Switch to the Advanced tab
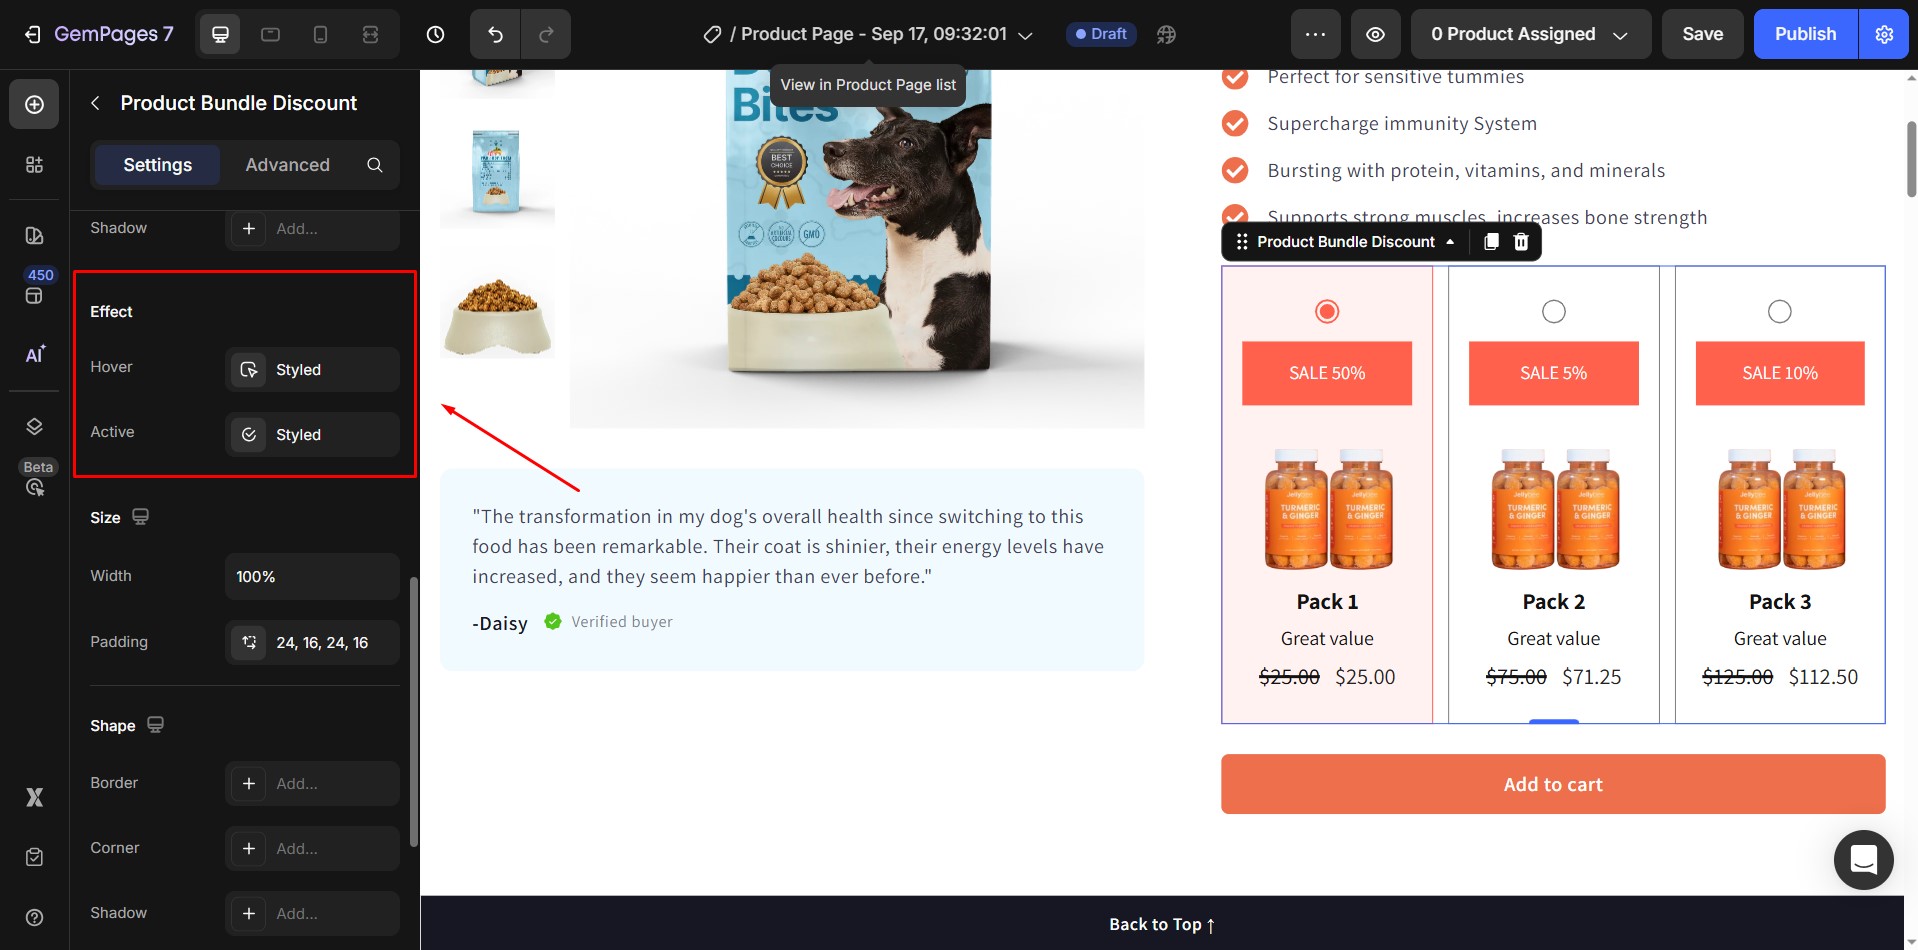 click(x=287, y=165)
